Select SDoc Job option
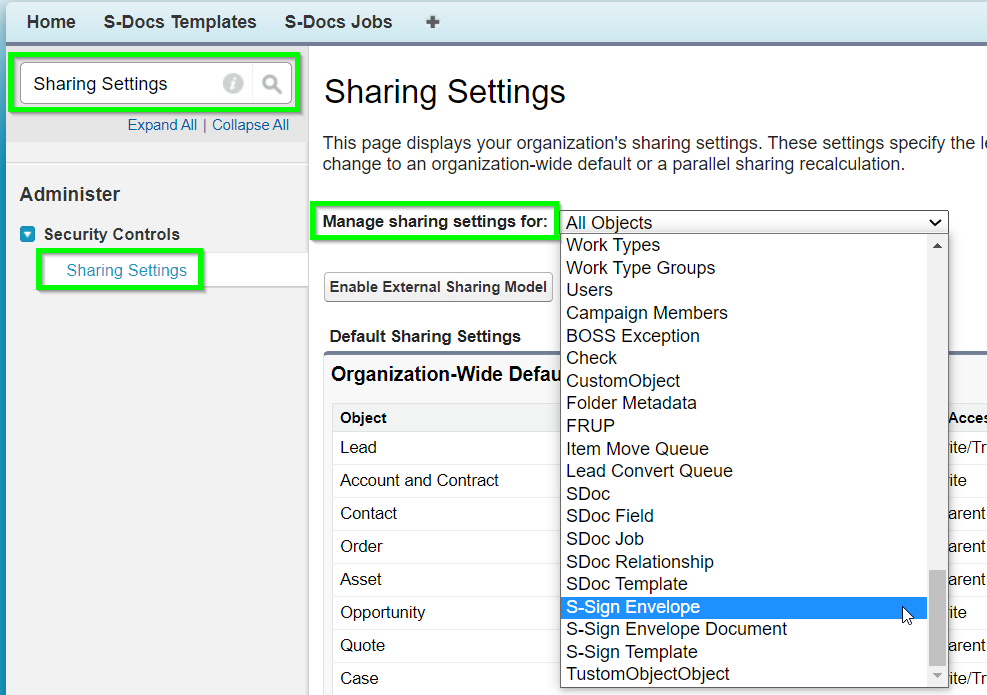Screen dimensions: 987x695 (743, 539)
